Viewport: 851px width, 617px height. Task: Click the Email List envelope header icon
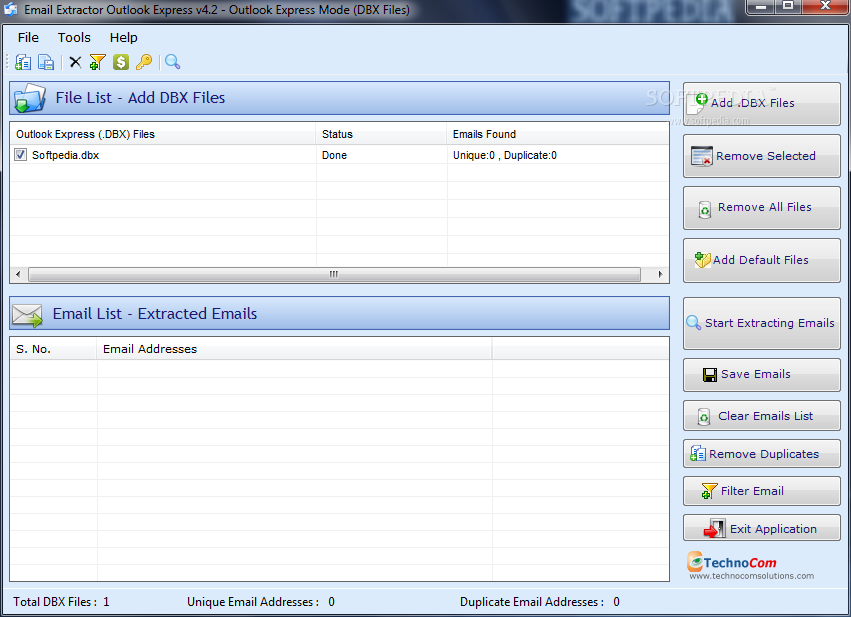pyautogui.click(x=27, y=315)
